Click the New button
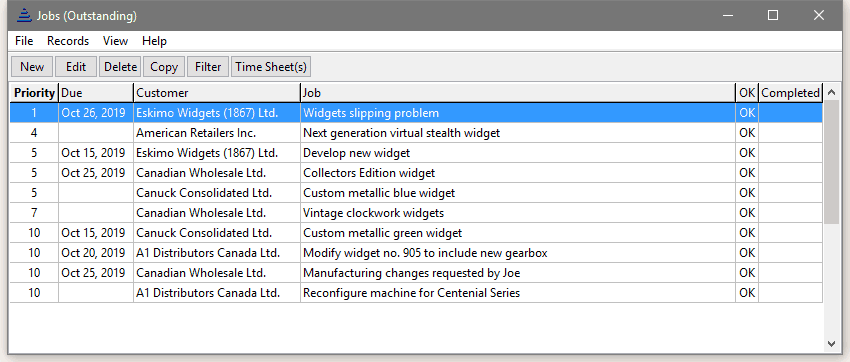850x362 pixels. point(32,67)
